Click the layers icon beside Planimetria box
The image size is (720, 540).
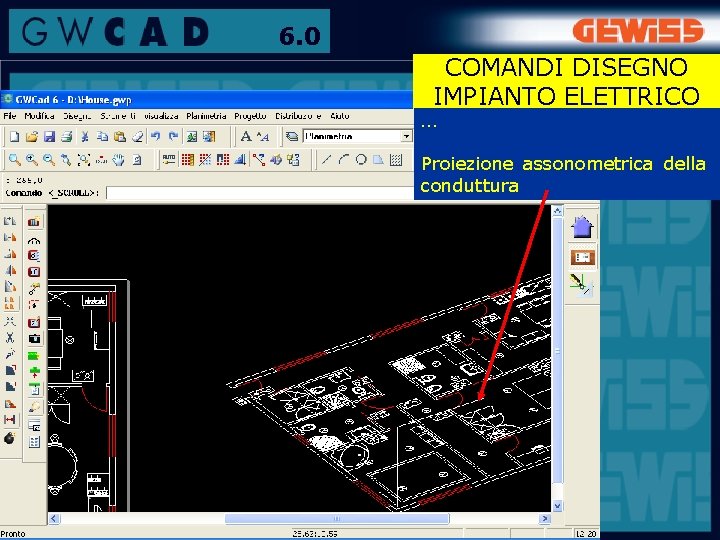292,136
